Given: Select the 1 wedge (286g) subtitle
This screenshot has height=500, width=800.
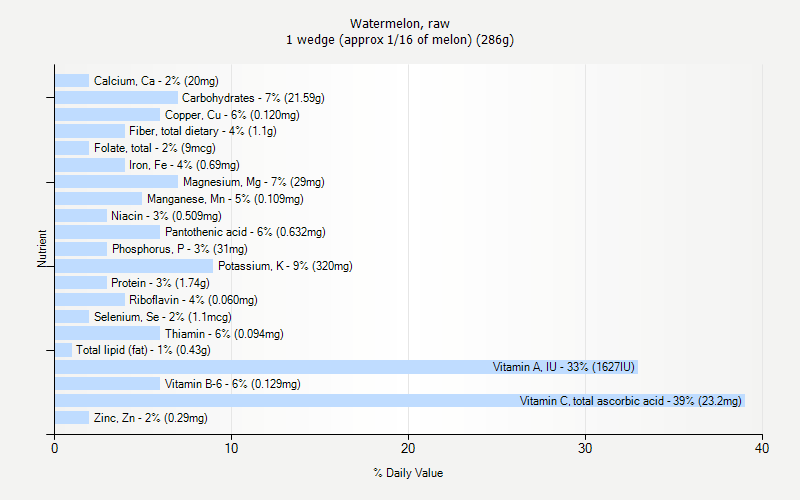Looking at the screenshot, I should click(400, 40).
